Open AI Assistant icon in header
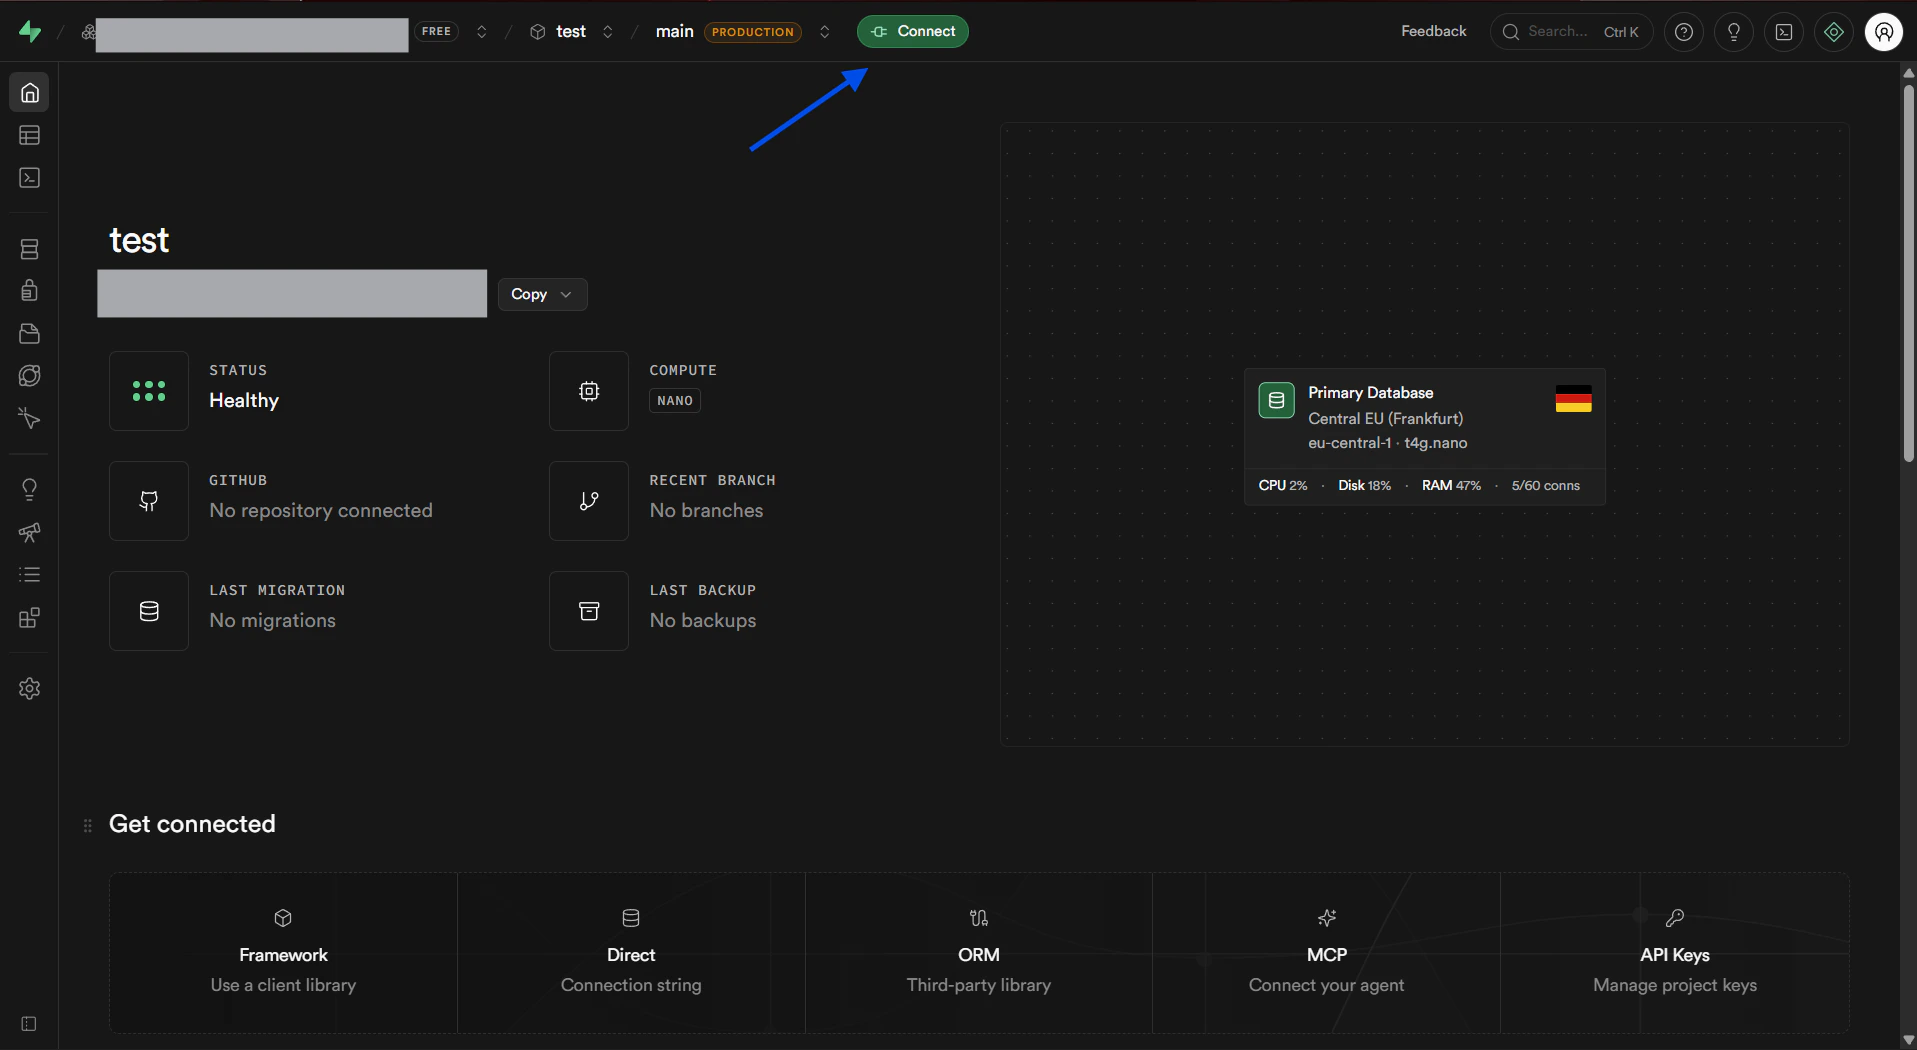 pos(1834,32)
